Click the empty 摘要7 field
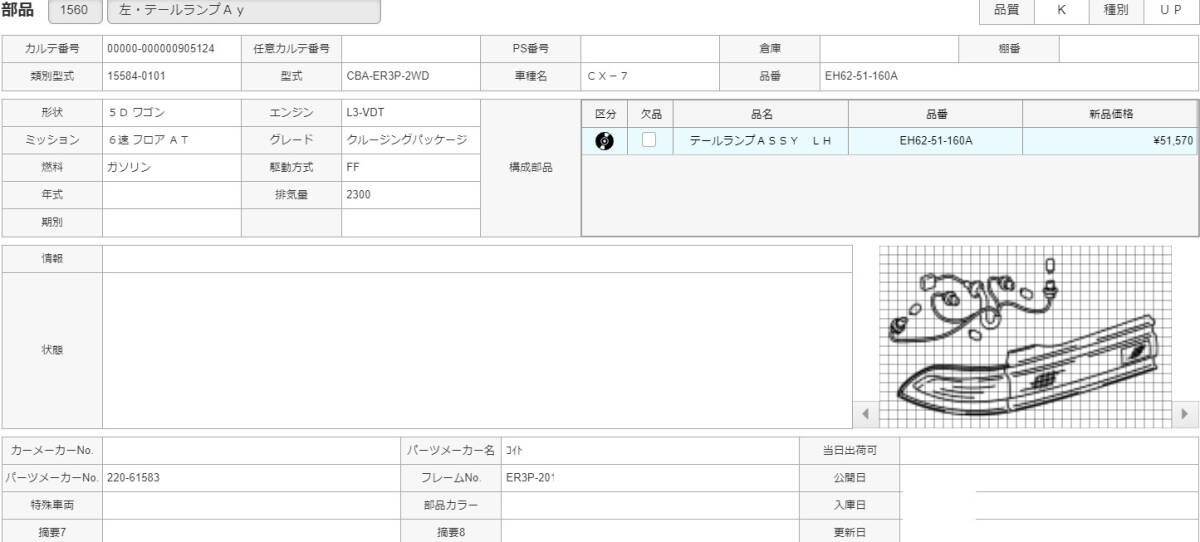 click(x=251, y=532)
